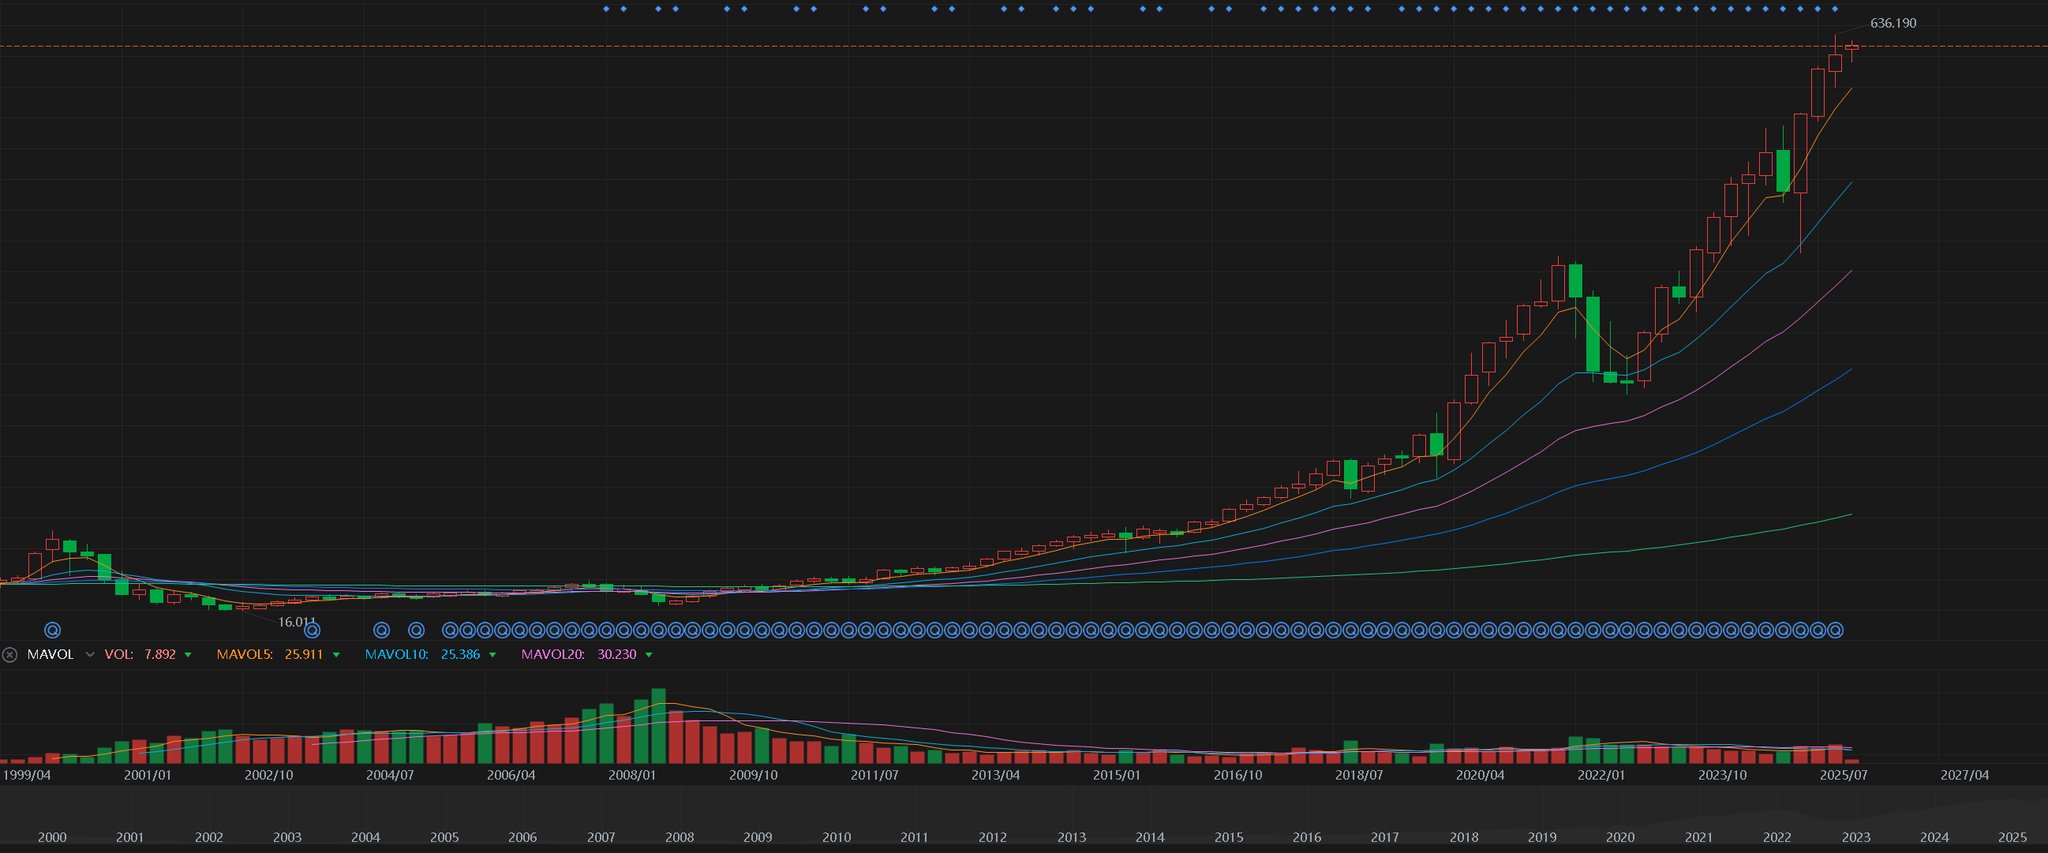The image size is (2048, 853).
Task: Jump to 2020 in the bottom navigator
Action: coord(1620,838)
